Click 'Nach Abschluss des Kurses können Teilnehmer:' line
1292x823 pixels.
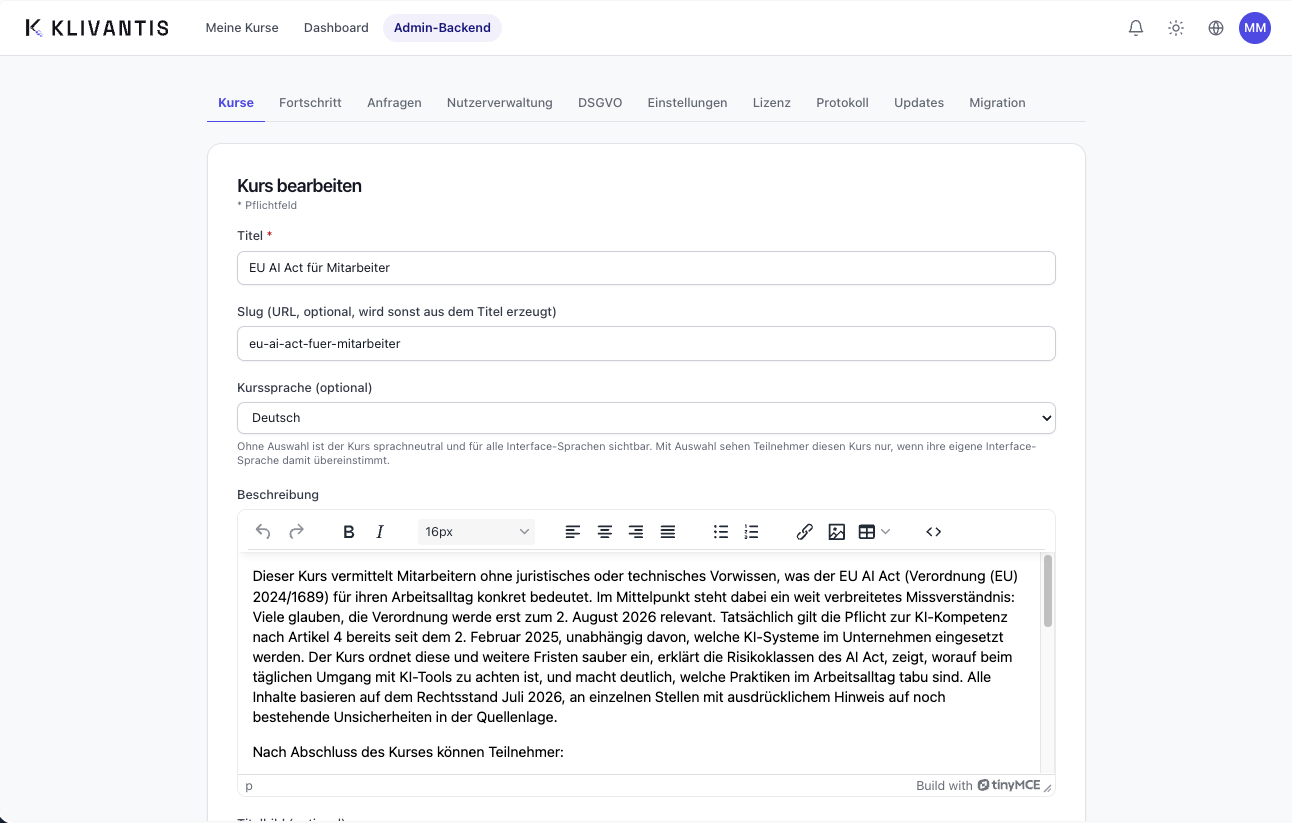(x=408, y=752)
